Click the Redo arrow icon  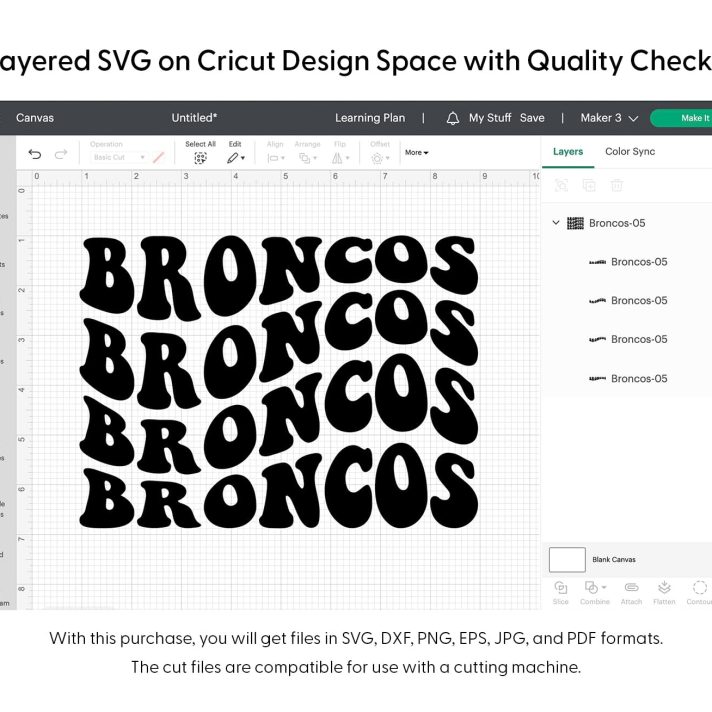pos(61,154)
